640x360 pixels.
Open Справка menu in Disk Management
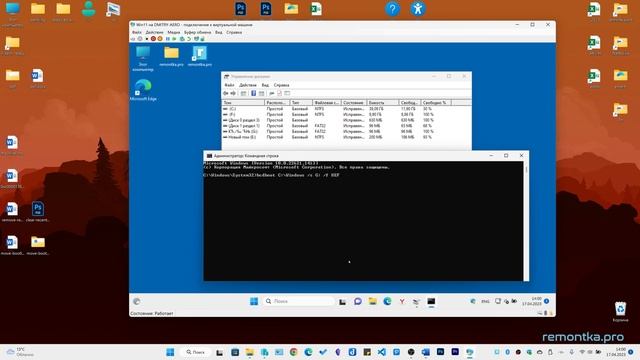(x=281, y=85)
